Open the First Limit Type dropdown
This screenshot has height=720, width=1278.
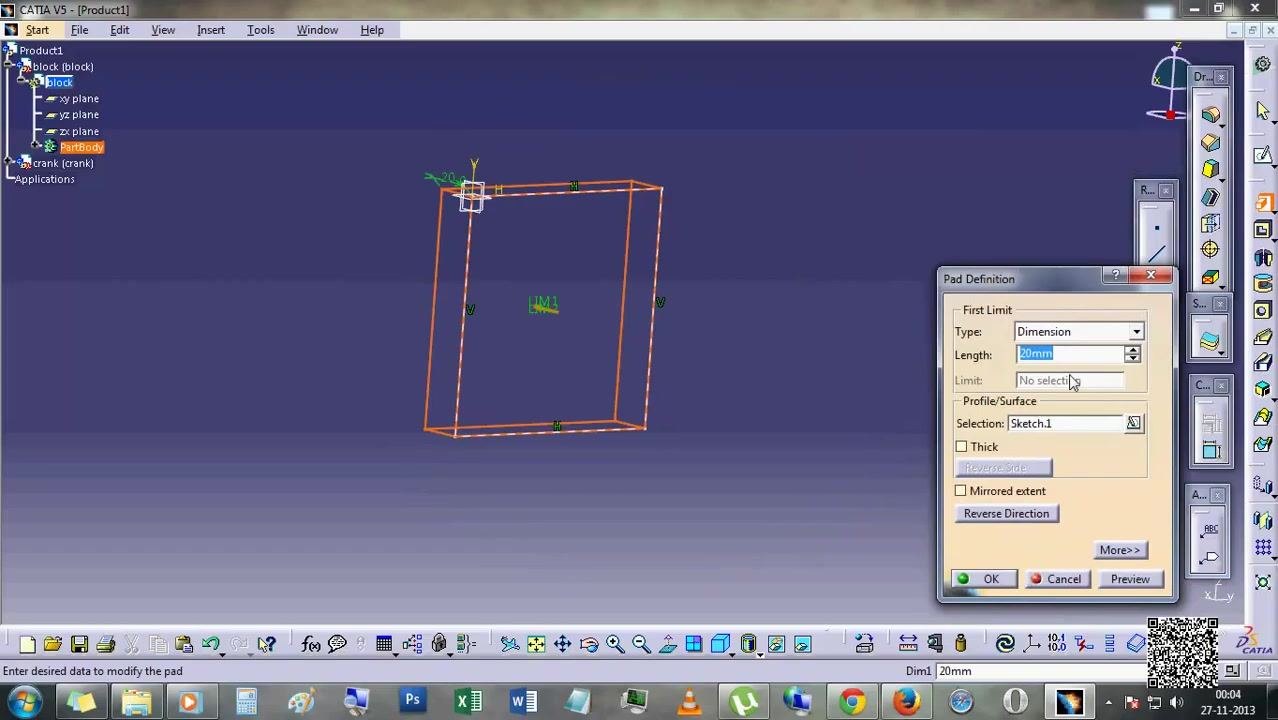(x=1136, y=332)
